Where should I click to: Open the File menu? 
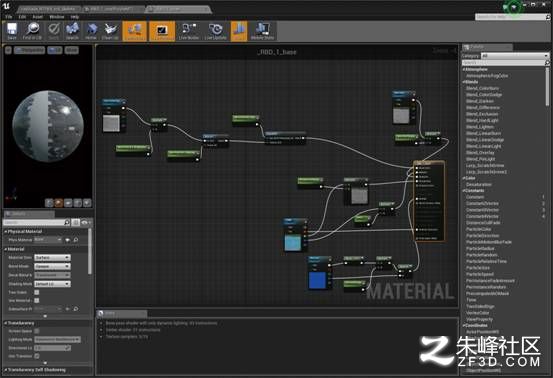pyautogui.click(x=9, y=17)
